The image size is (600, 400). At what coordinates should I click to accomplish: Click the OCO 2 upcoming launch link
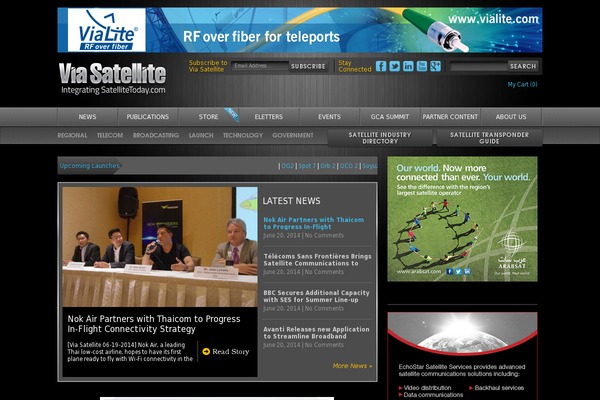(x=349, y=166)
